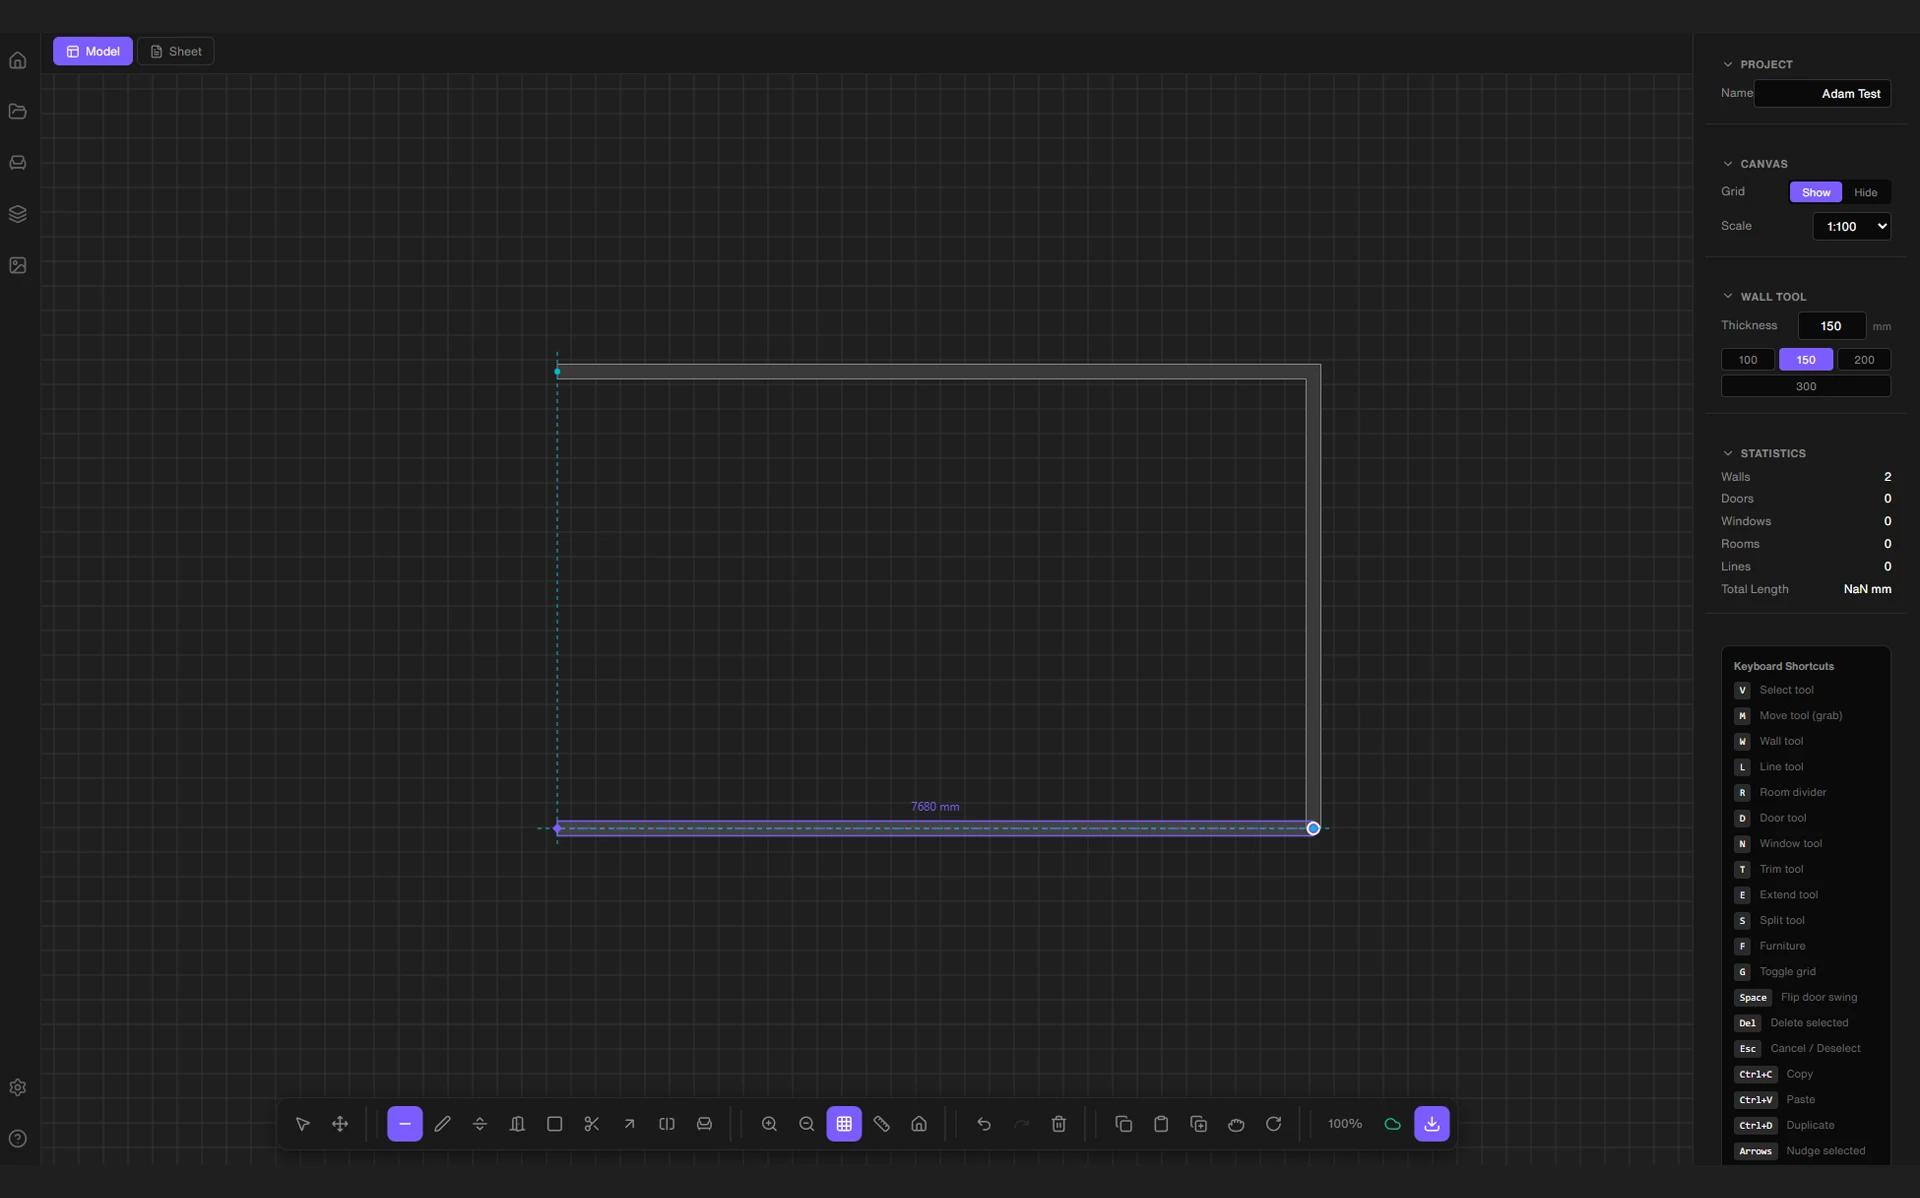Choose the Door tool icon
1920x1198 pixels.
[517, 1124]
